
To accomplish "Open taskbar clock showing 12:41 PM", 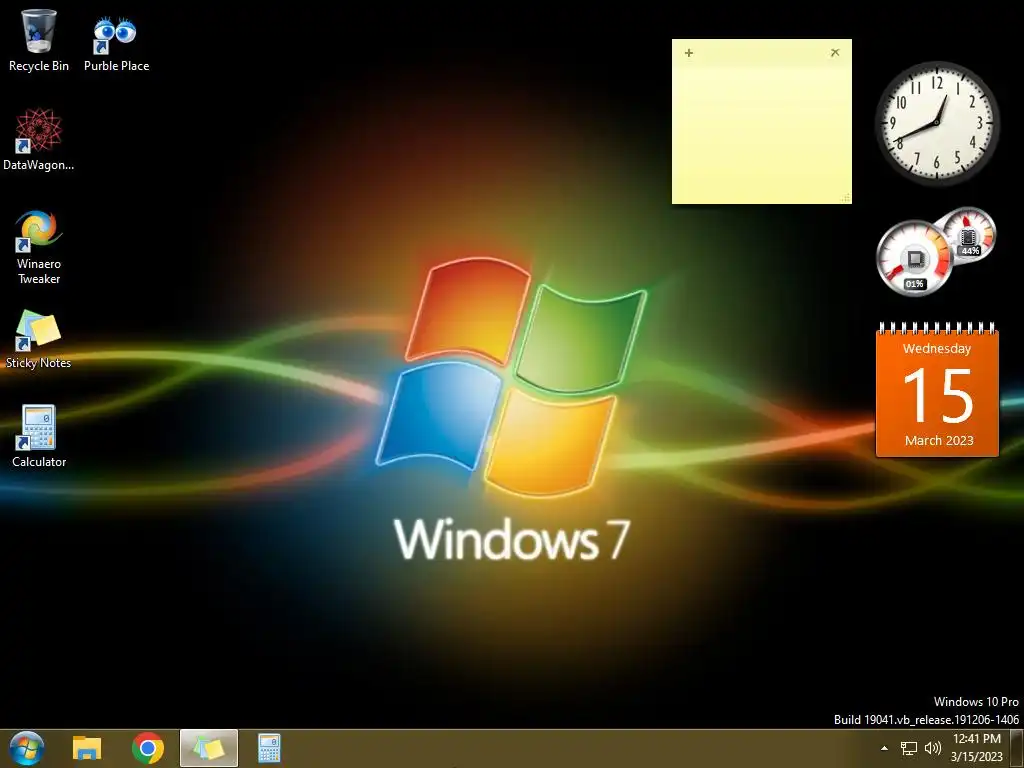I will [x=977, y=748].
